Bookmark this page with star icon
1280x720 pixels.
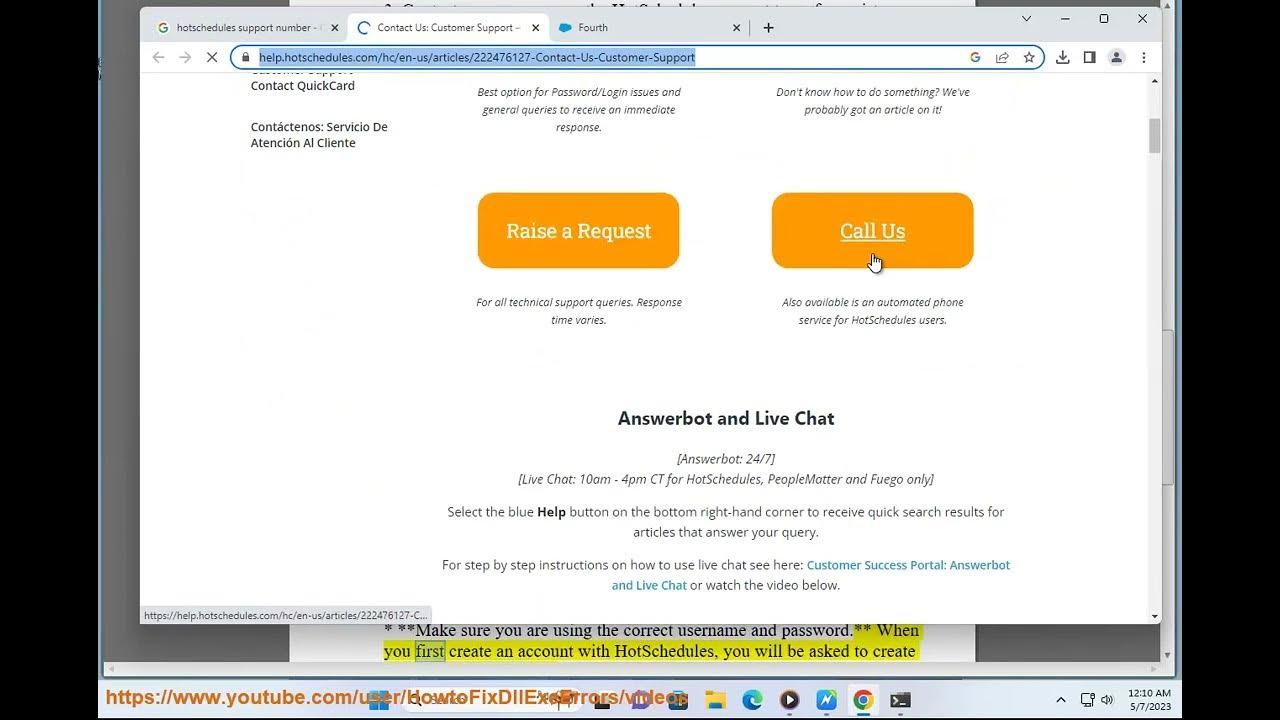point(1029,58)
